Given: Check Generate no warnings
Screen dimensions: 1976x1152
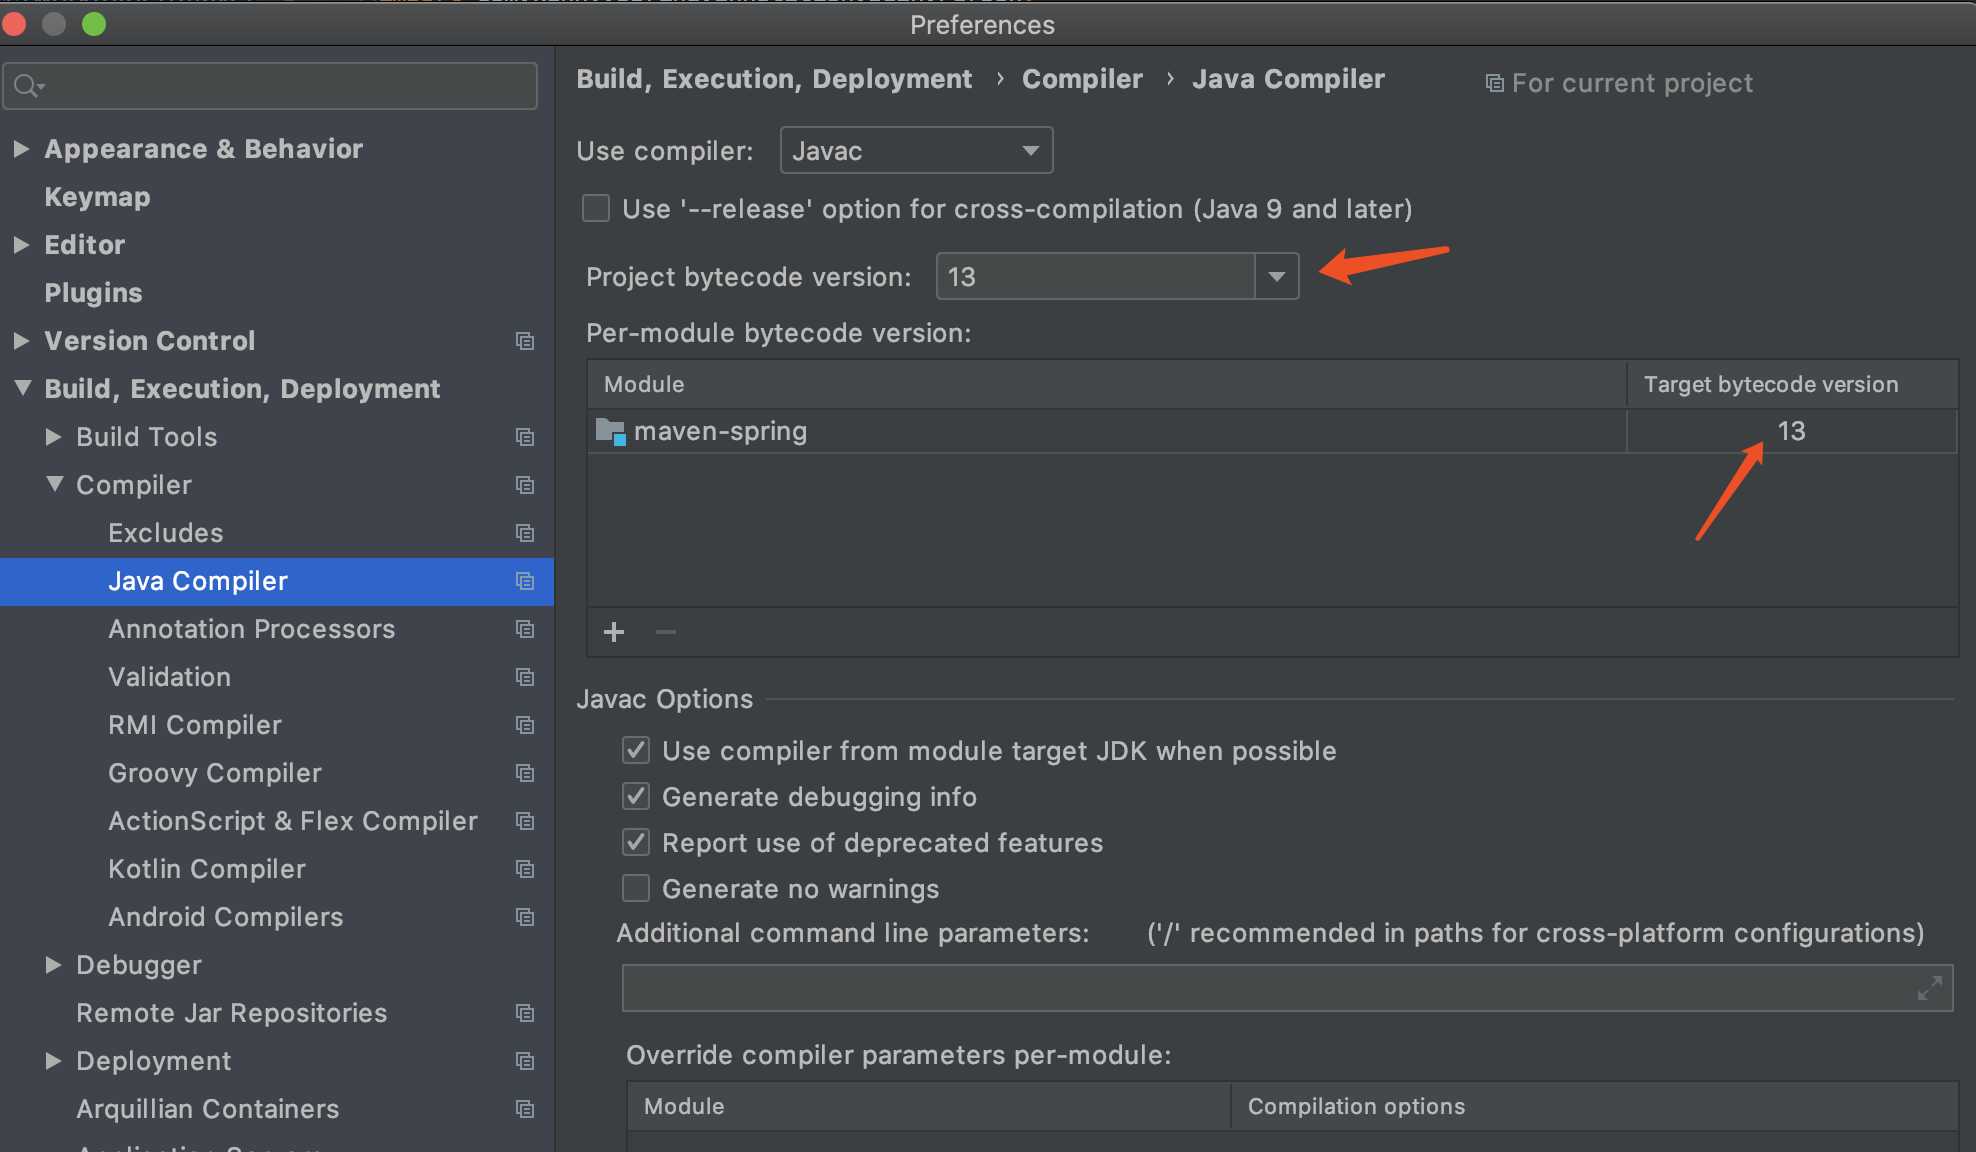Looking at the screenshot, I should tap(636, 888).
